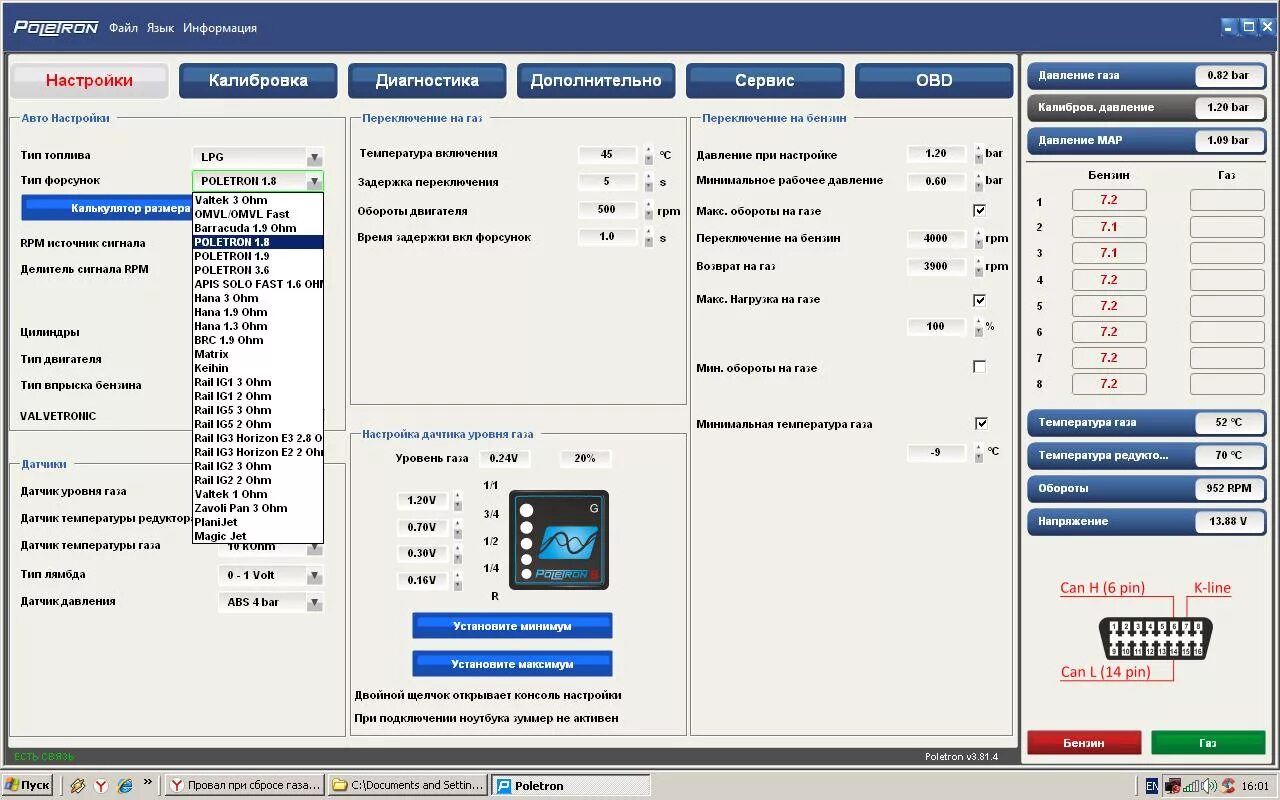
Task: Adjust switch-on temperature stepper
Action: [648, 155]
